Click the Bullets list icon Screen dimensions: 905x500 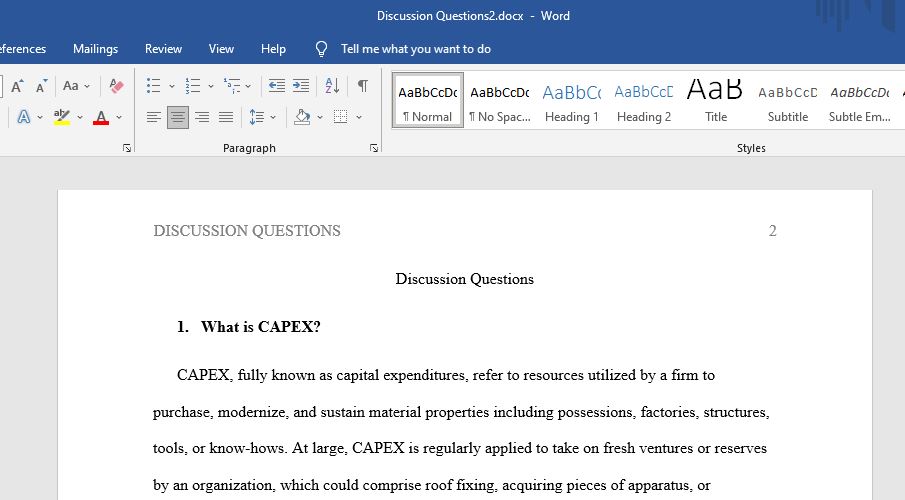pyautogui.click(x=153, y=86)
